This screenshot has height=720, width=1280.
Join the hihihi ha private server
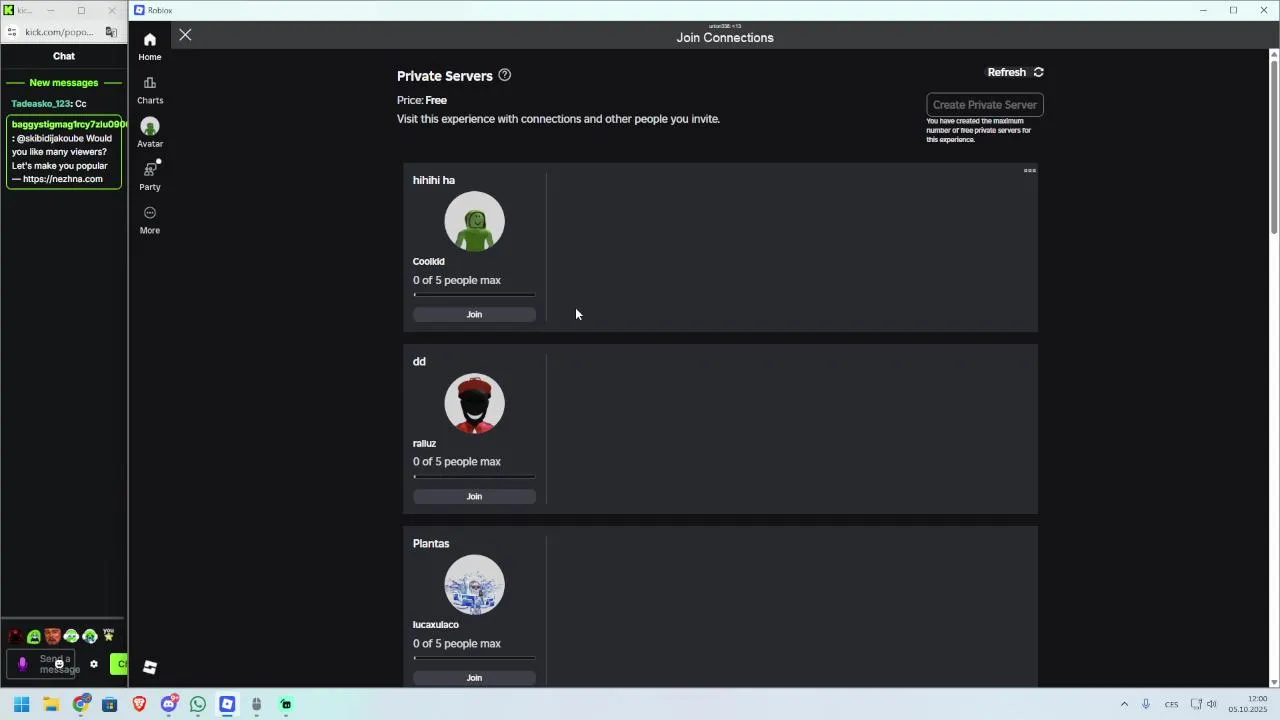[474, 314]
